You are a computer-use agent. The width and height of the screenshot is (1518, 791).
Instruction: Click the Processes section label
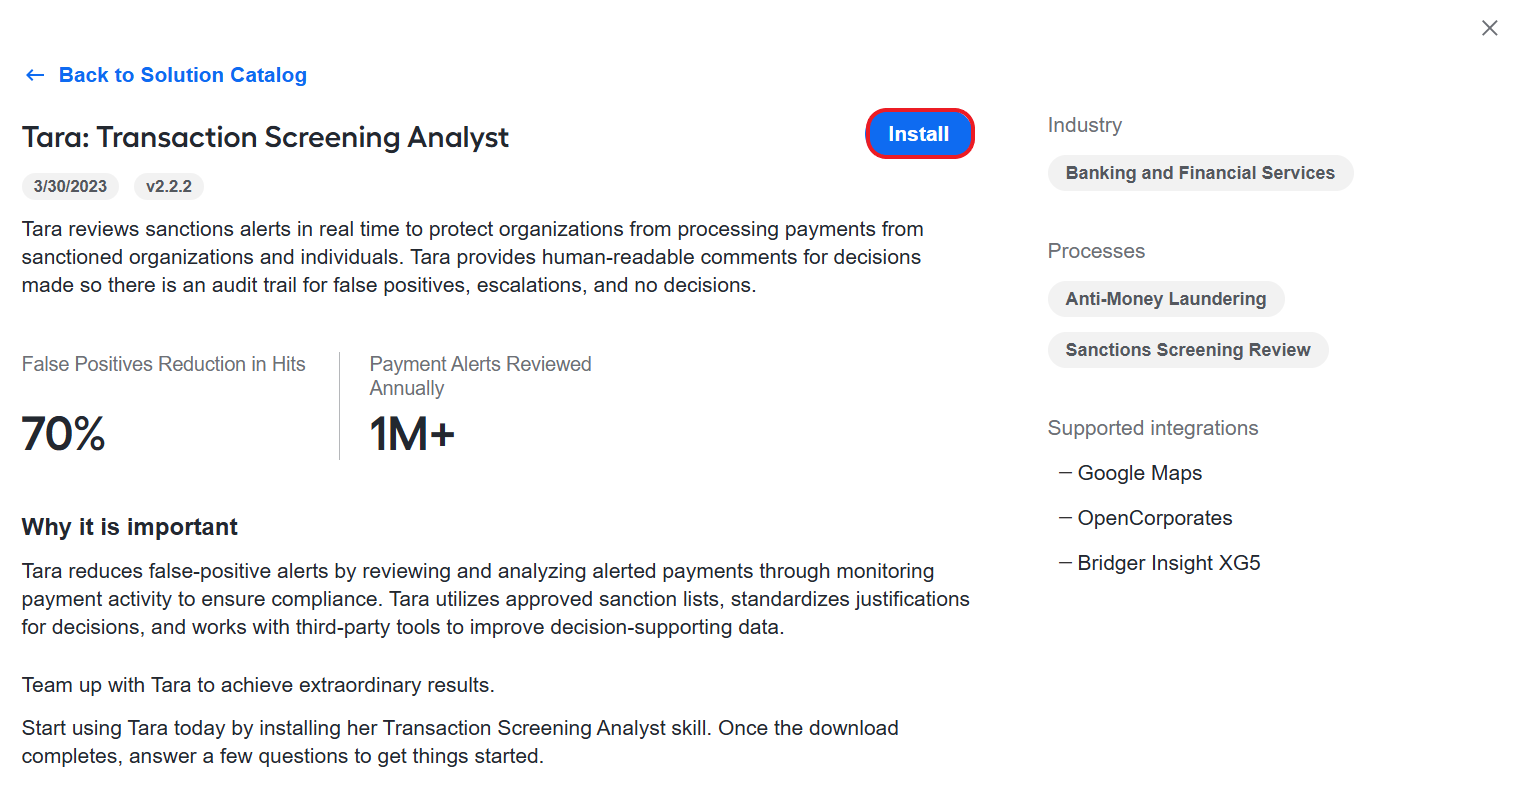tap(1096, 251)
